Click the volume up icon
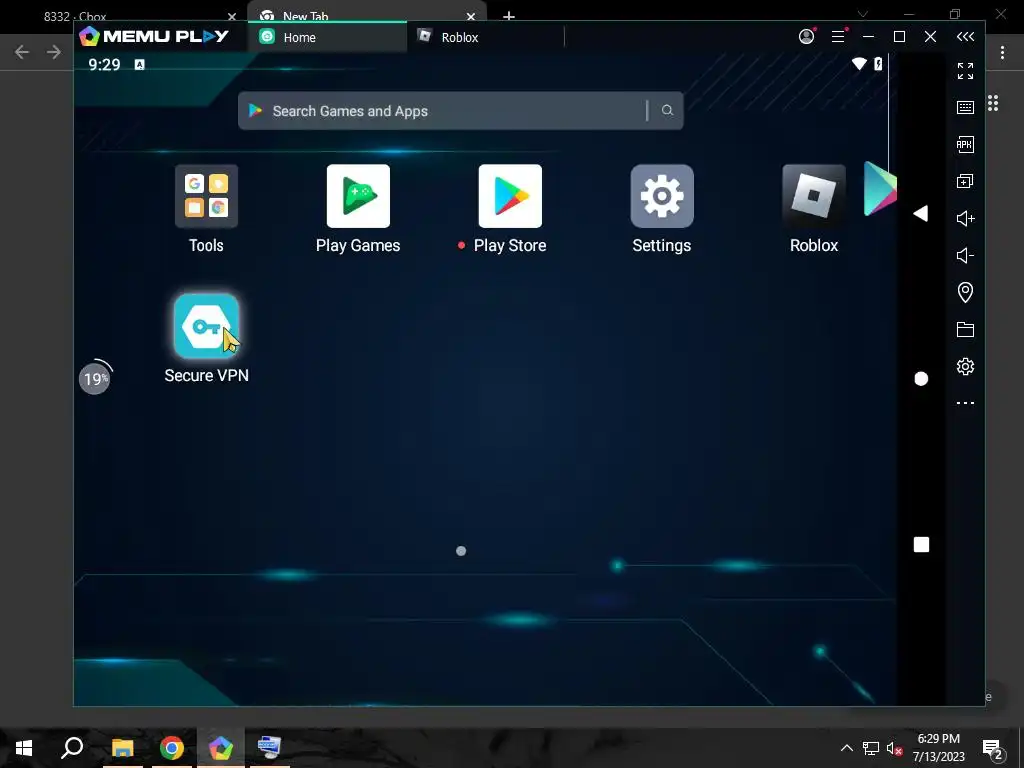This screenshot has width=1024, height=768. pyautogui.click(x=965, y=218)
